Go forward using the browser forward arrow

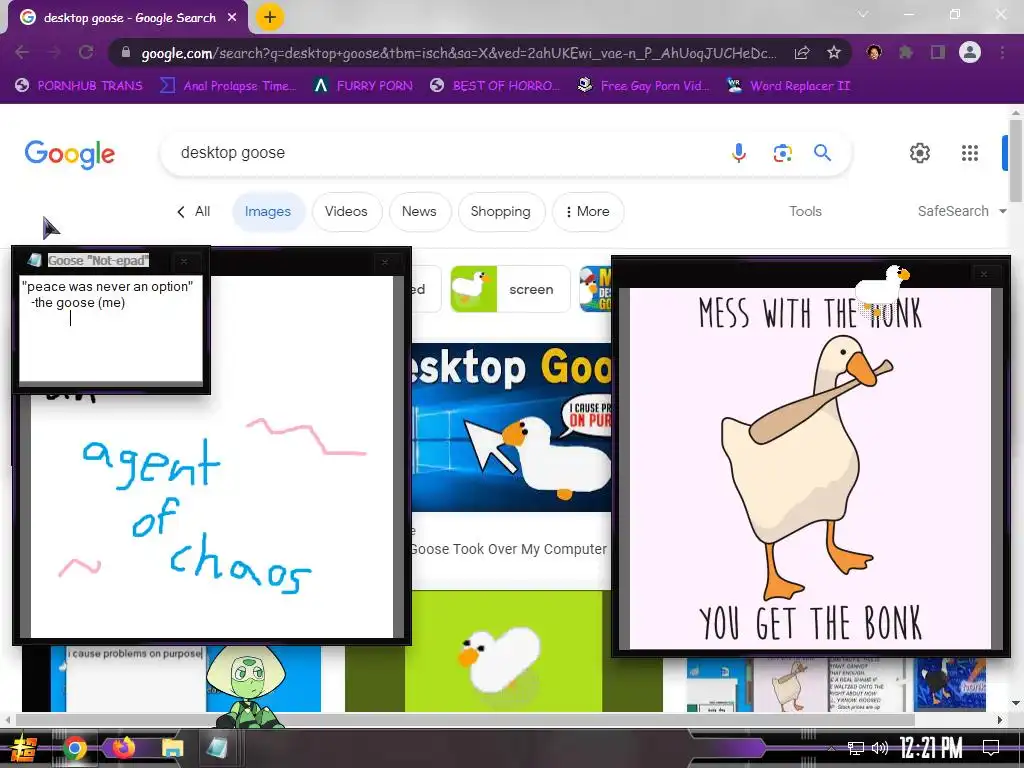point(54,52)
